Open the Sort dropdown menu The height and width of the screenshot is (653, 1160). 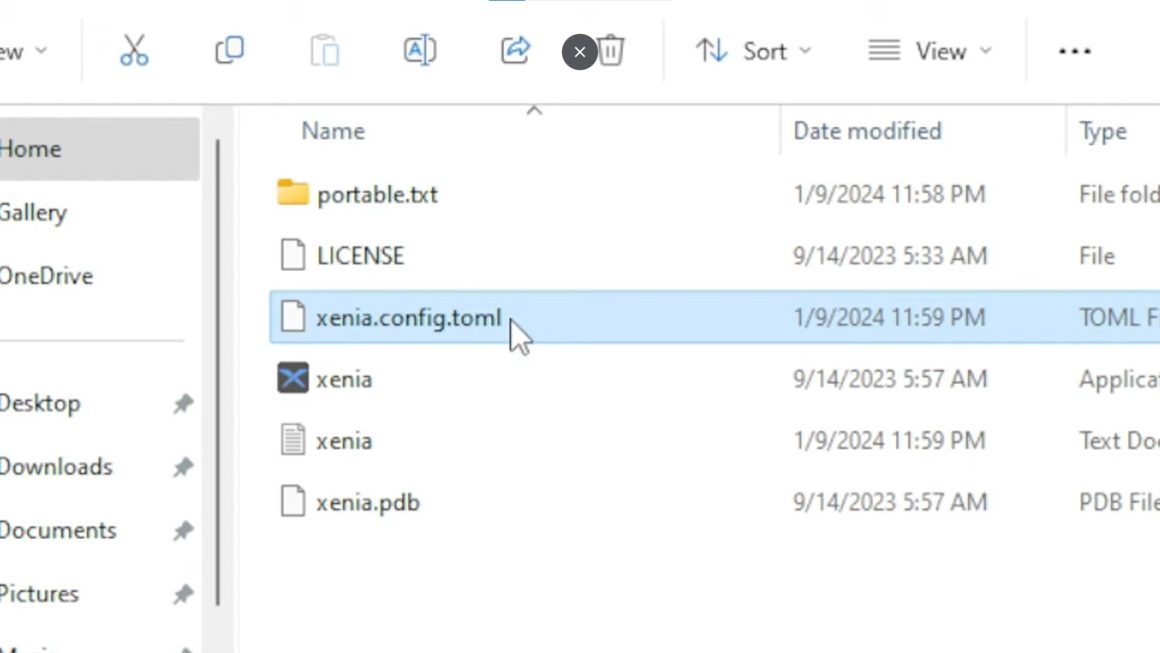[754, 51]
